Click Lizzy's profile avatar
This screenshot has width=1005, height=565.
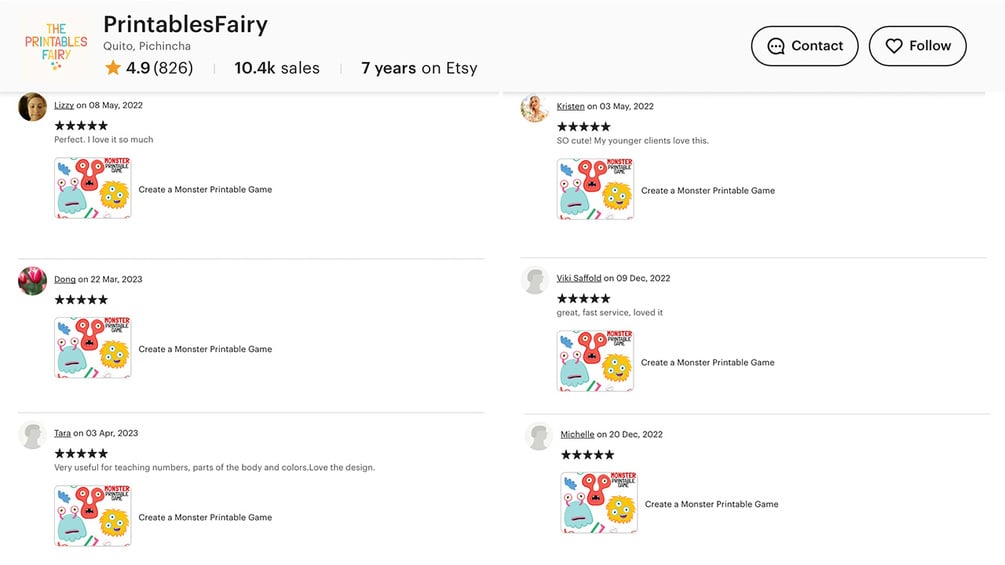(33, 107)
